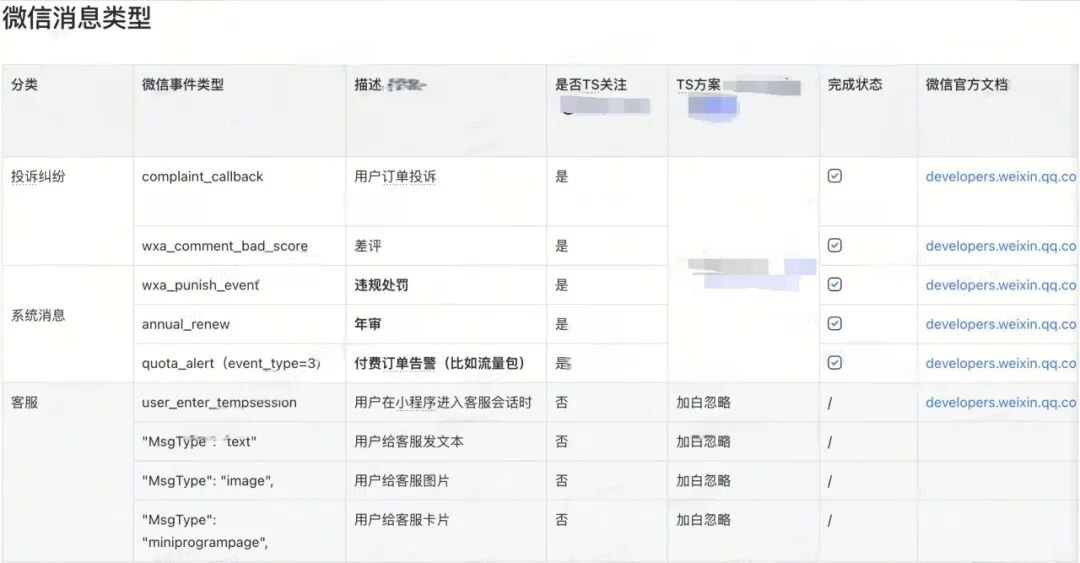This screenshot has width=1080, height=563.
Task: Click the miniprogrampage MsgType cell
Action: [x=239, y=531]
